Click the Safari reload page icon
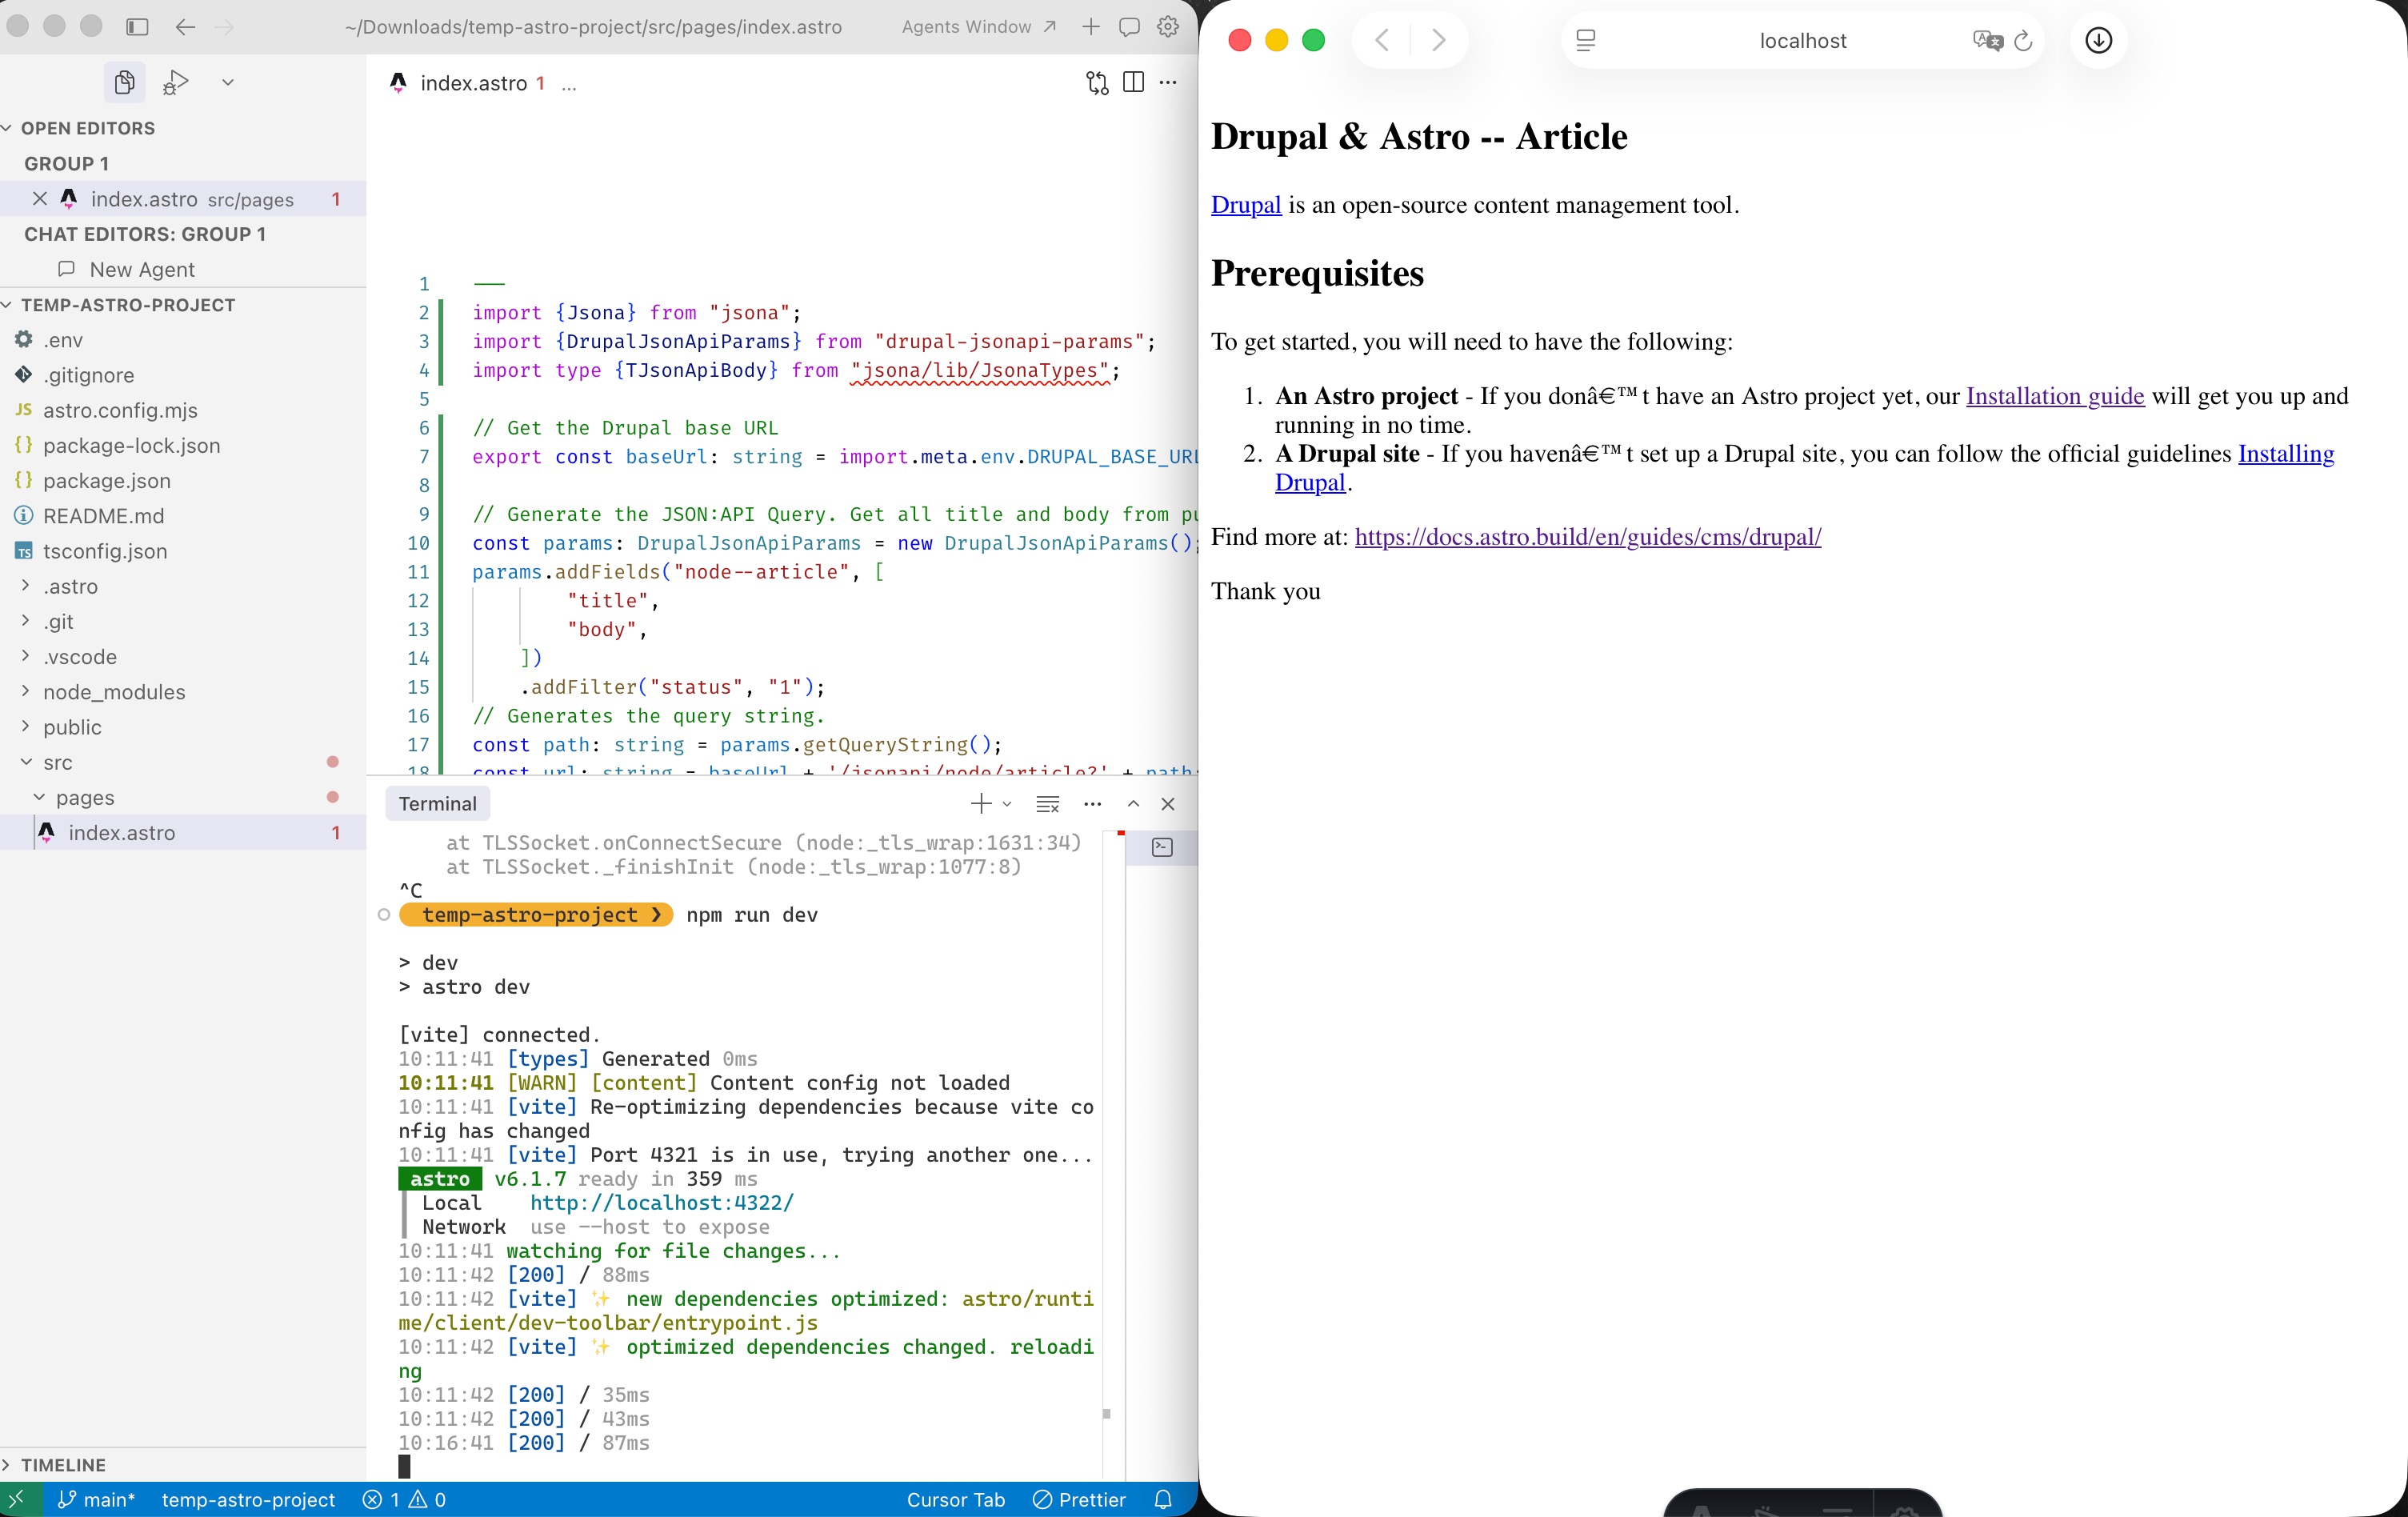Image resolution: width=2408 pixels, height=1517 pixels. pos(2023,40)
